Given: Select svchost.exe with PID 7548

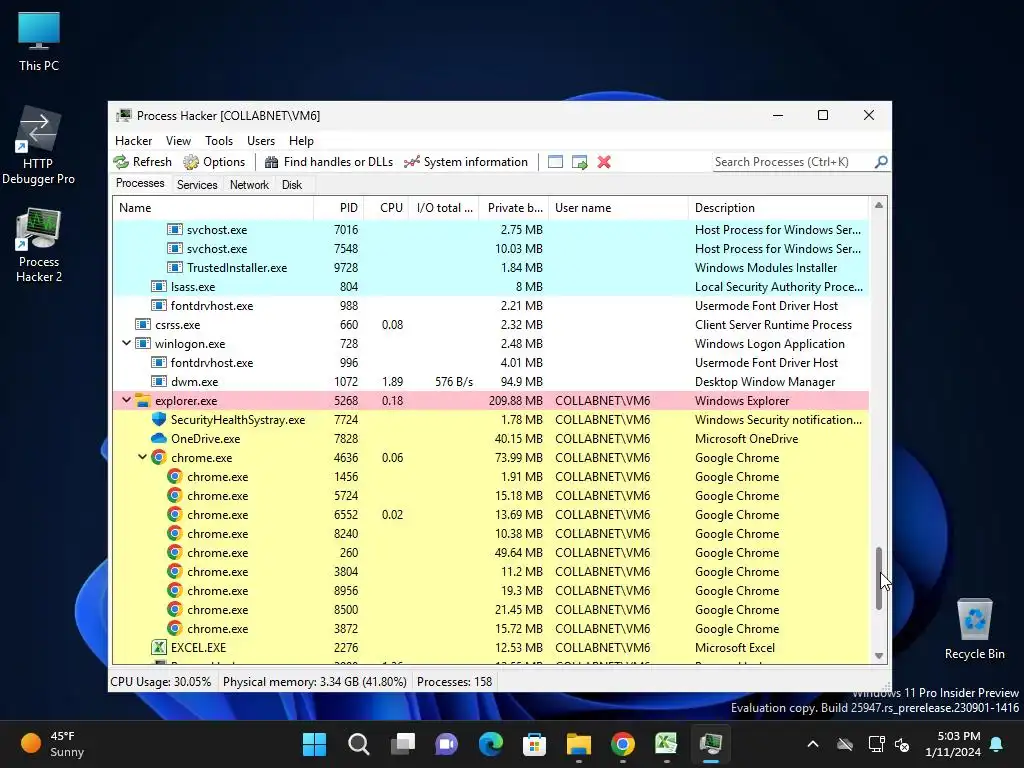Looking at the screenshot, I should click(x=491, y=248).
